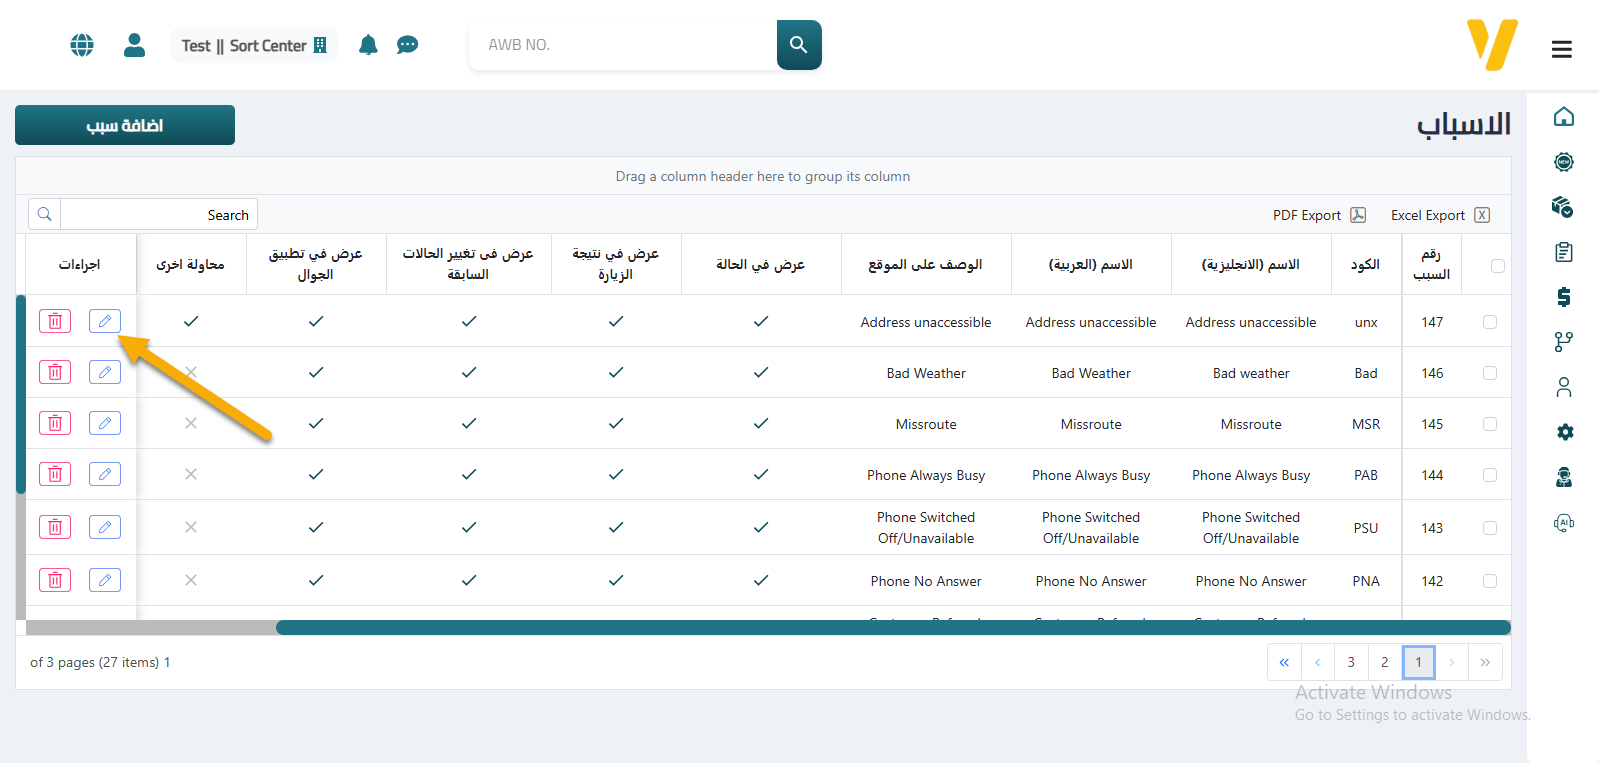Go to page 2 of results
This screenshot has width=1599, height=763.
pyautogui.click(x=1384, y=662)
